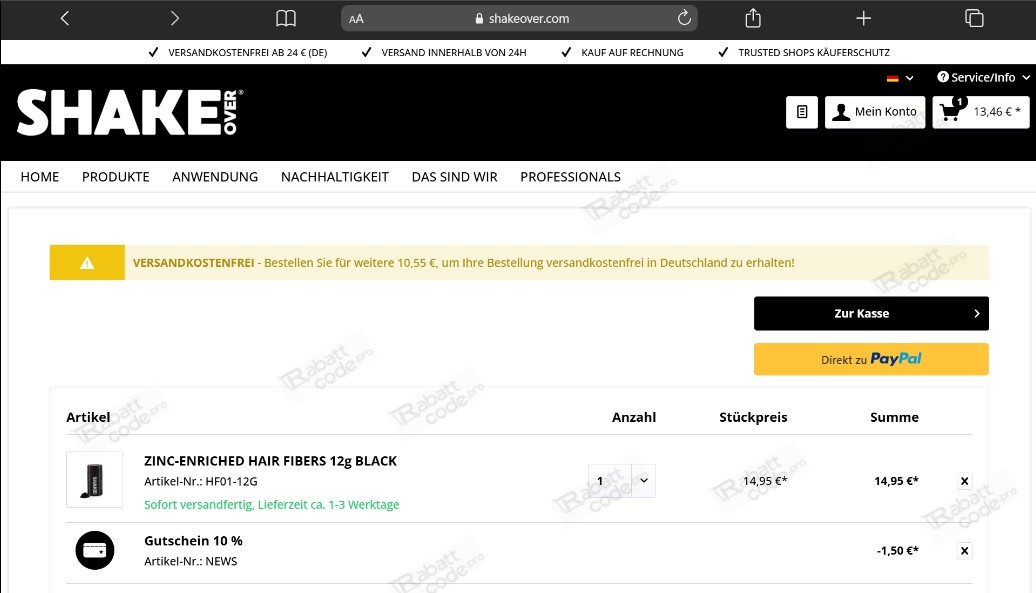Click 'Sofort versandfertig' delivery time text
Screen dimensions: 1036x593
coord(272,505)
